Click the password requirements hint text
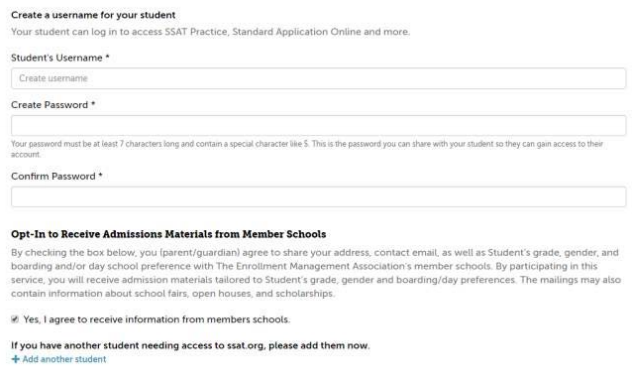 307,149
